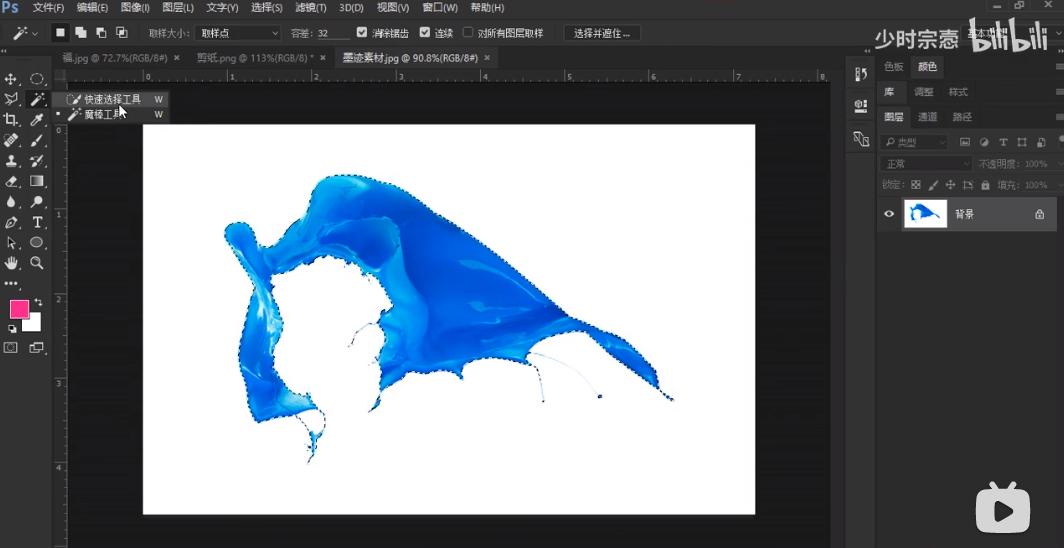This screenshot has width=1064, height=548.
Task: Uncheck the anti-alias (消除锯齿) checkbox
Action: (362, 33)
